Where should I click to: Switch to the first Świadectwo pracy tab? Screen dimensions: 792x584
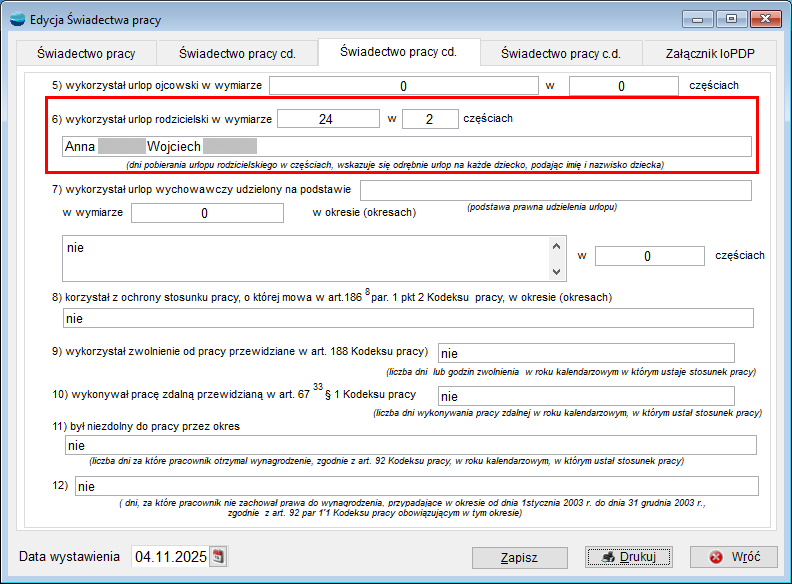[86, 53]
